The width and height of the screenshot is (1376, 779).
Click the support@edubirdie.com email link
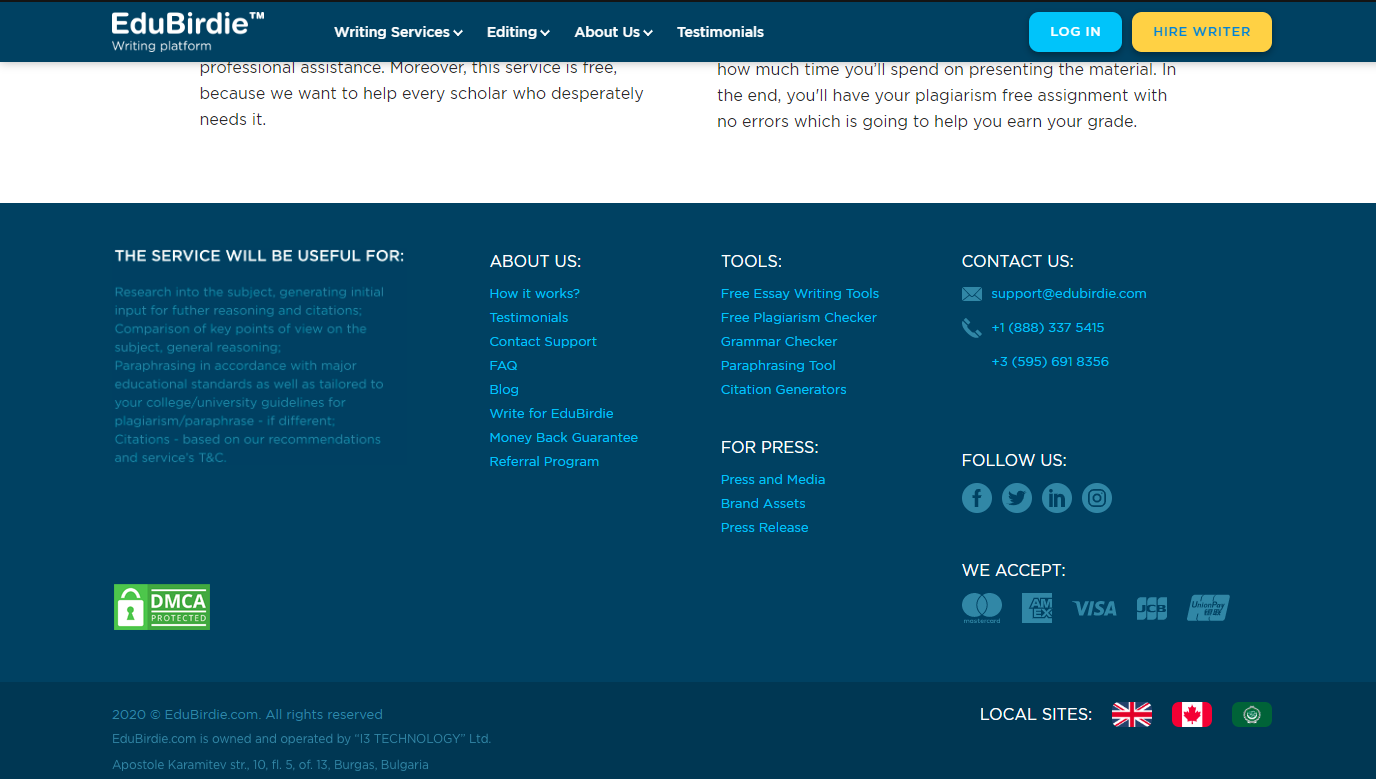tap(1069, 293)
